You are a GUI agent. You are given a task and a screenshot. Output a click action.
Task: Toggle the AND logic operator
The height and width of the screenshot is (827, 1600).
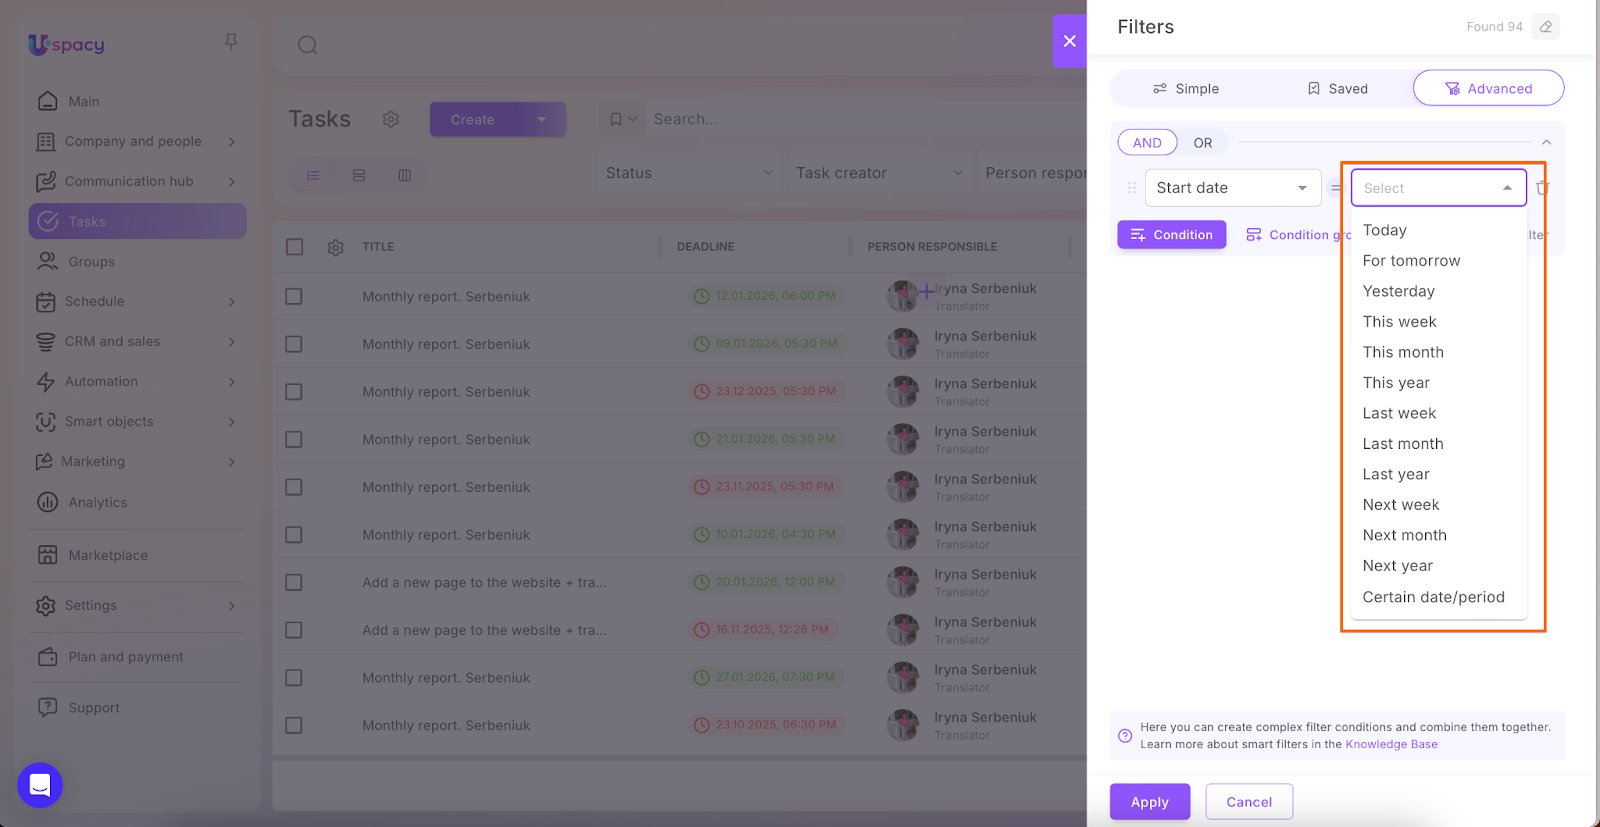tap(1147, 143)
